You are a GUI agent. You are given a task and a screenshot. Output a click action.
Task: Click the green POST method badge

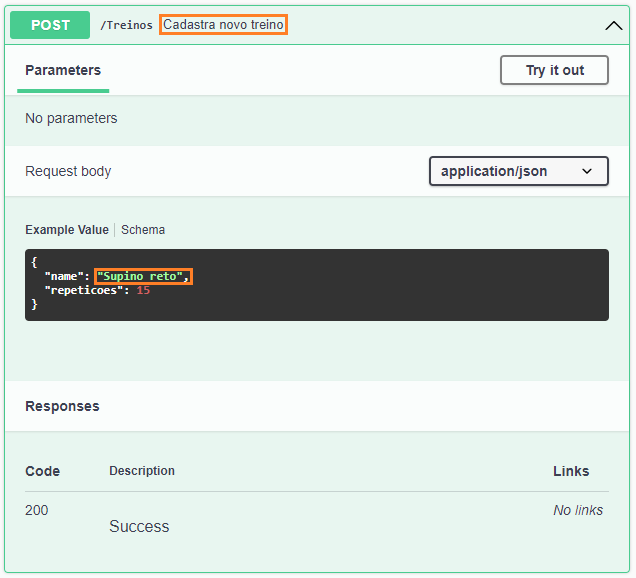coord(50,25)
